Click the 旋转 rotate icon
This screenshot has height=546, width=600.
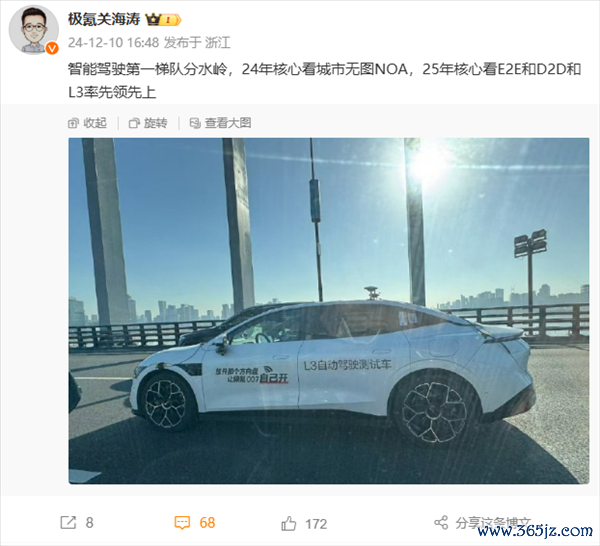click(x=134, y=123)
